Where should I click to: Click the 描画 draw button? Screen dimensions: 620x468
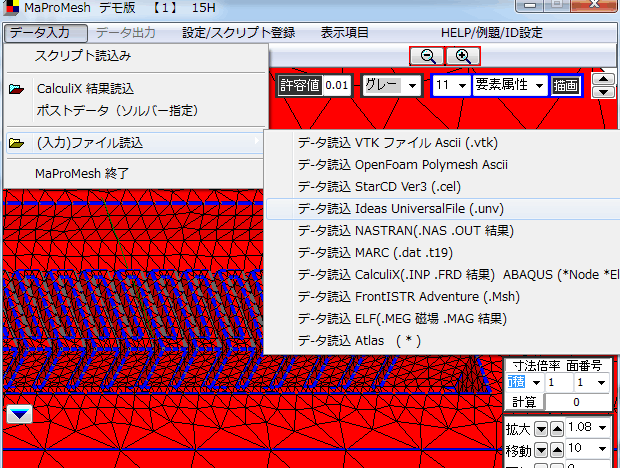(x=565, y=85)
